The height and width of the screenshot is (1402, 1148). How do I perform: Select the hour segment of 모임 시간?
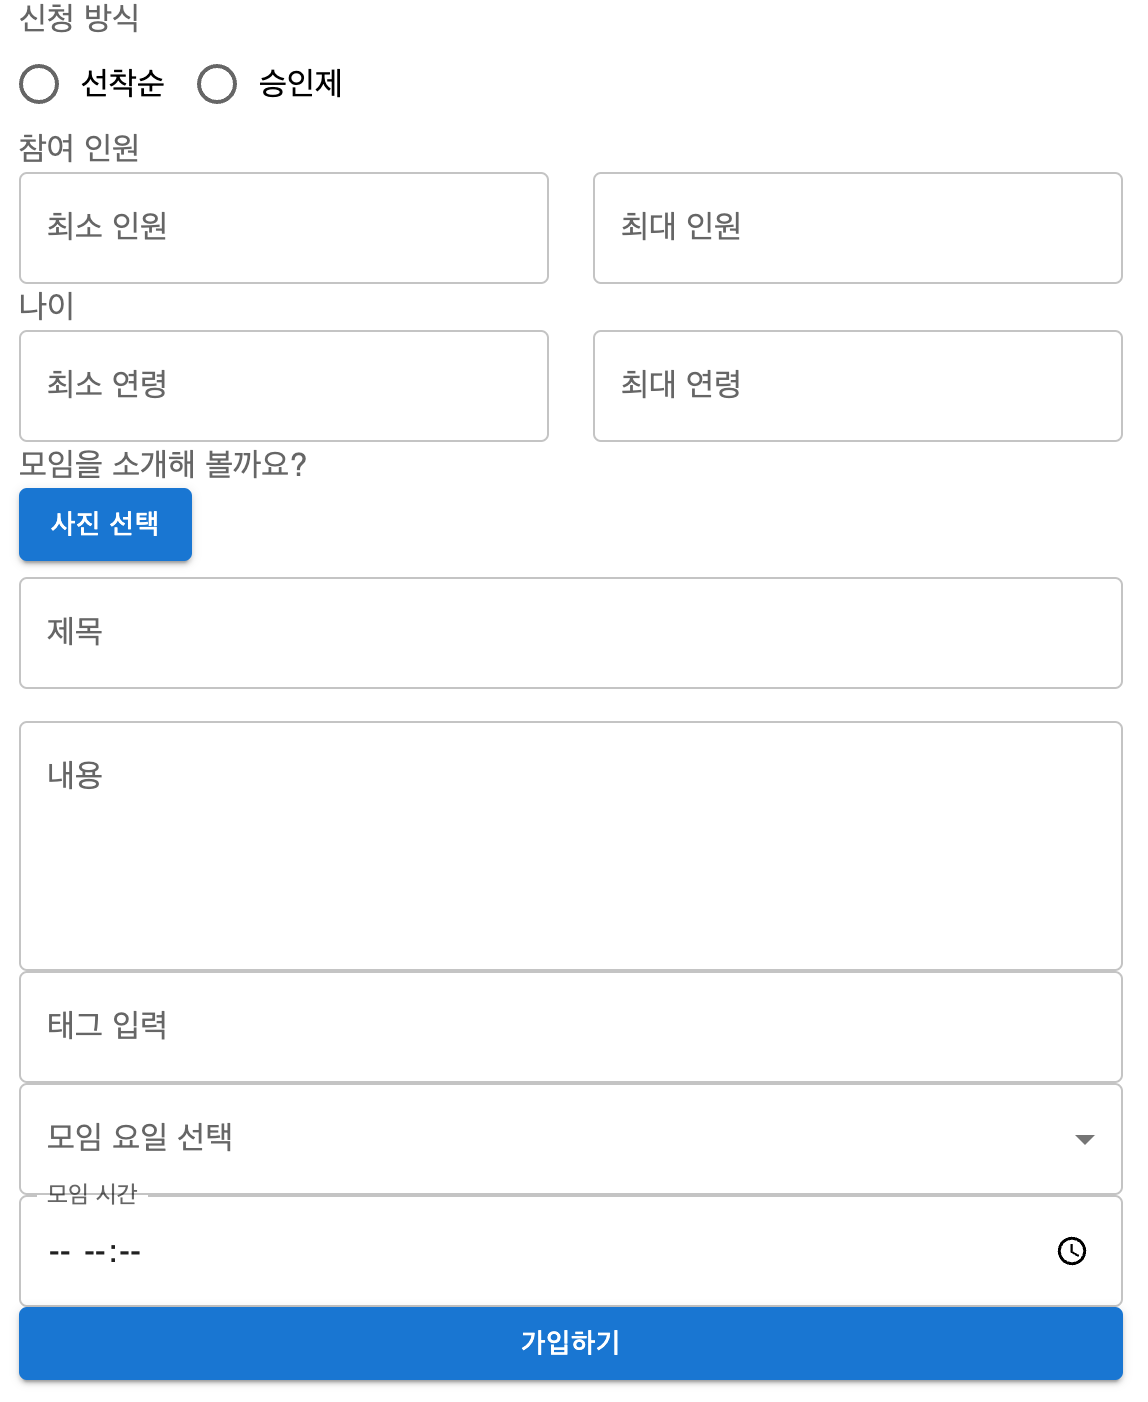pos(95,1252)
